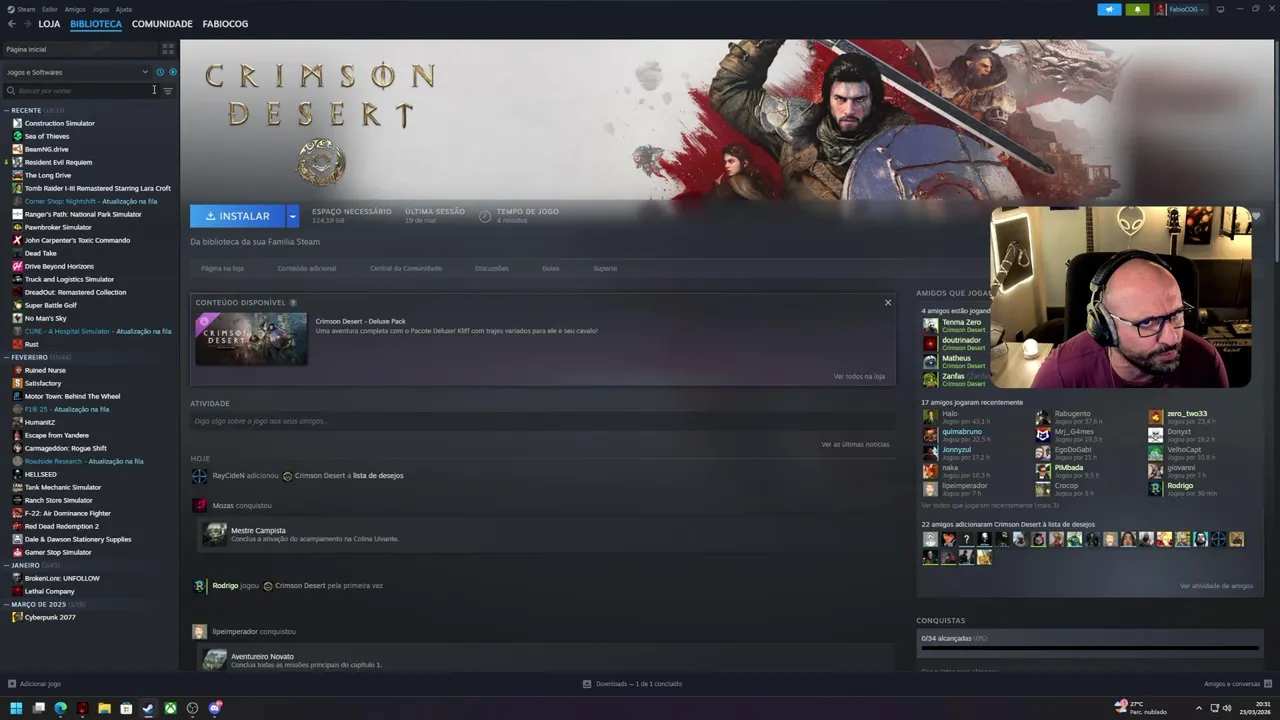1280x720 pixels.
Task: Expand the Jogos e Softwares dropdown
Action: [77, 72]
